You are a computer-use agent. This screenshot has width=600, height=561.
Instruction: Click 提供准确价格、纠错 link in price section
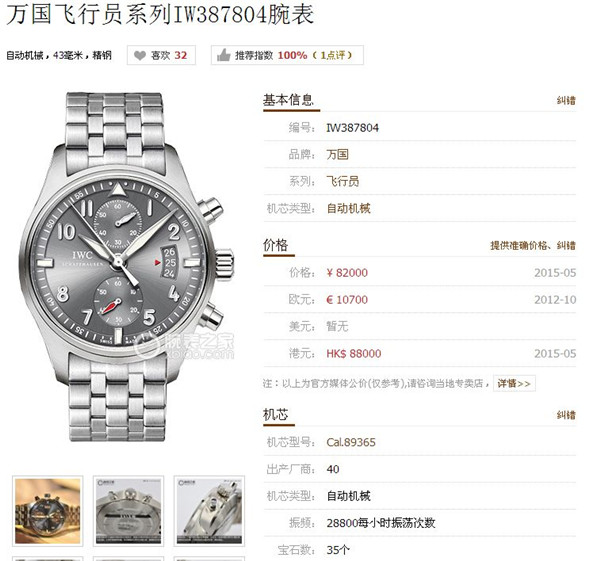(533, 245)
